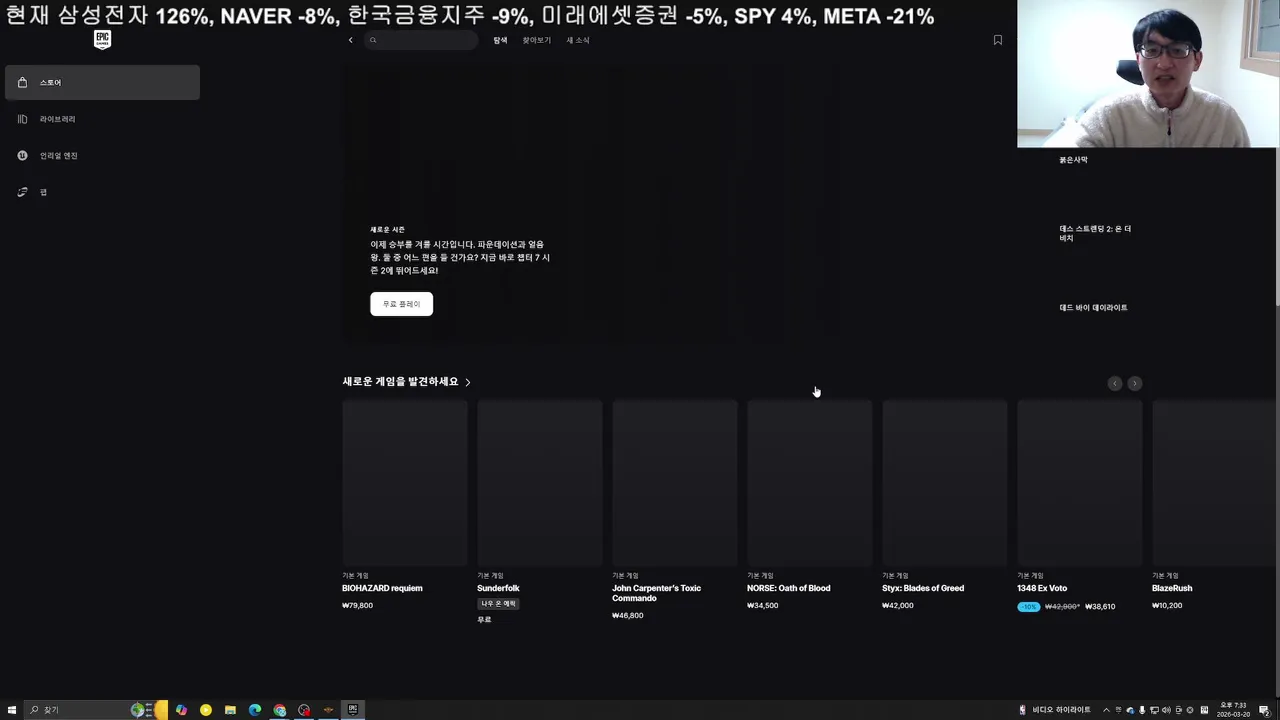This screenshot has height=720, width=1280.
Task: Click the store search field
Action: pyautogui.click(x=421, y=40)
